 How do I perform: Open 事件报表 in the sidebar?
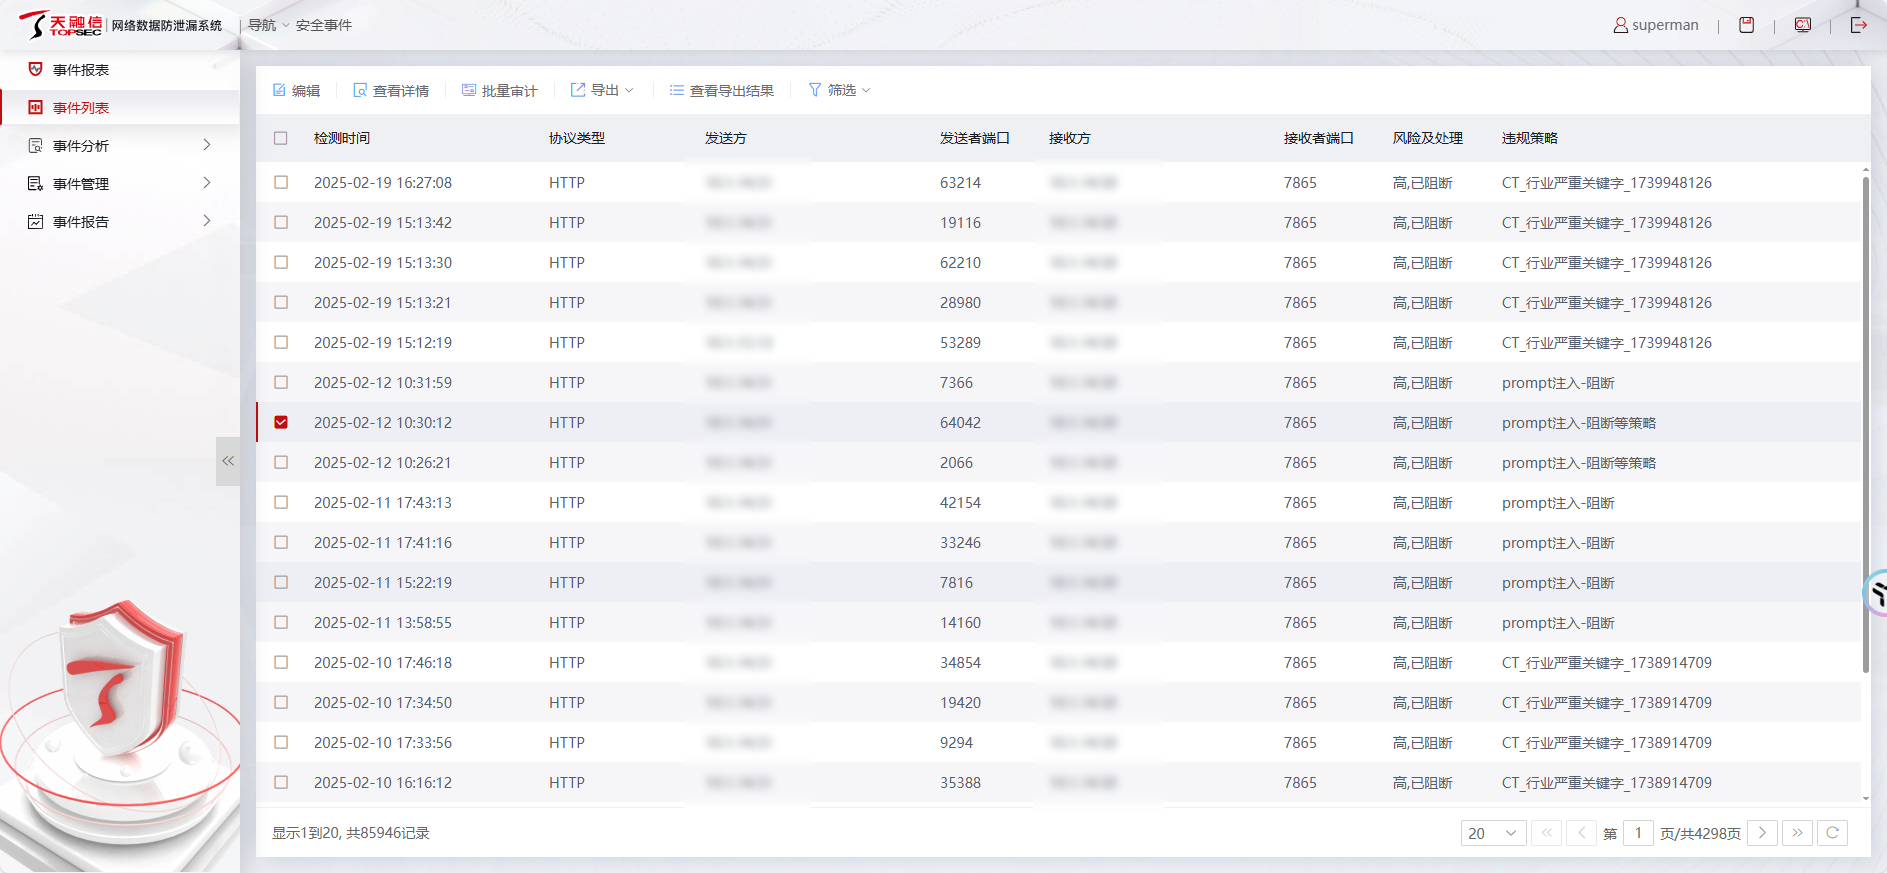tap(81, 70)
